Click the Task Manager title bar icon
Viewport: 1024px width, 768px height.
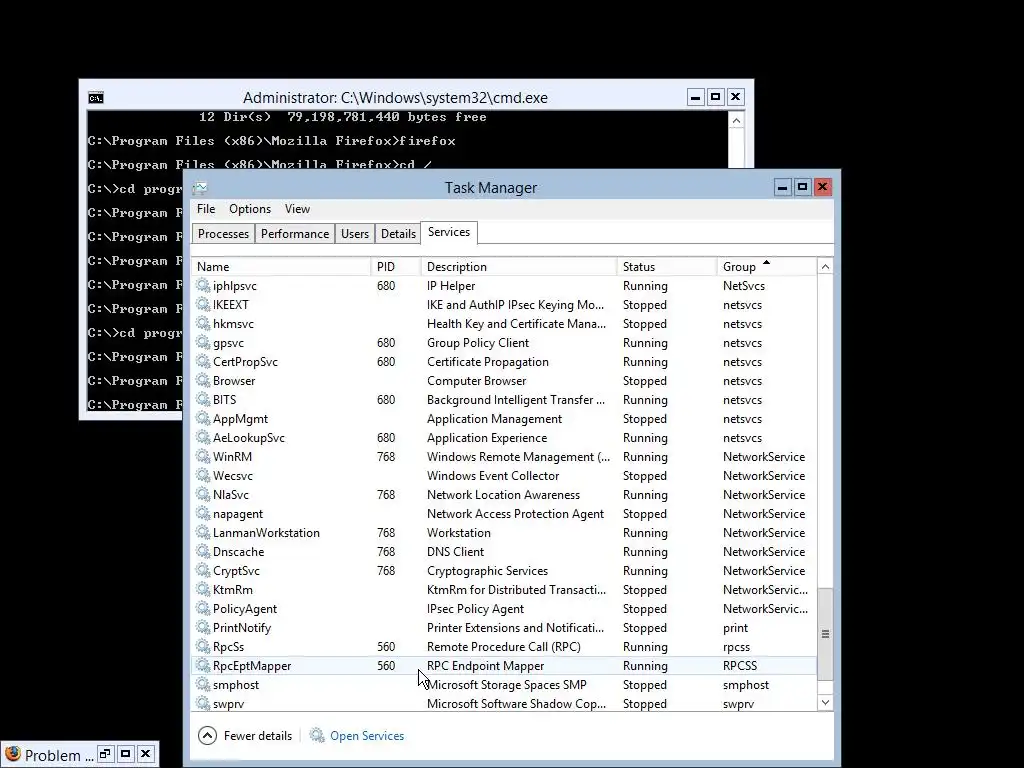coord(200,187)
